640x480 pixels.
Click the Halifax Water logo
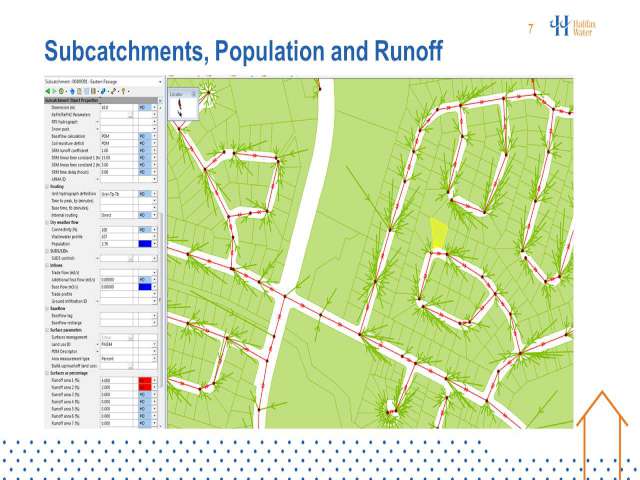(x=573, y=27)
